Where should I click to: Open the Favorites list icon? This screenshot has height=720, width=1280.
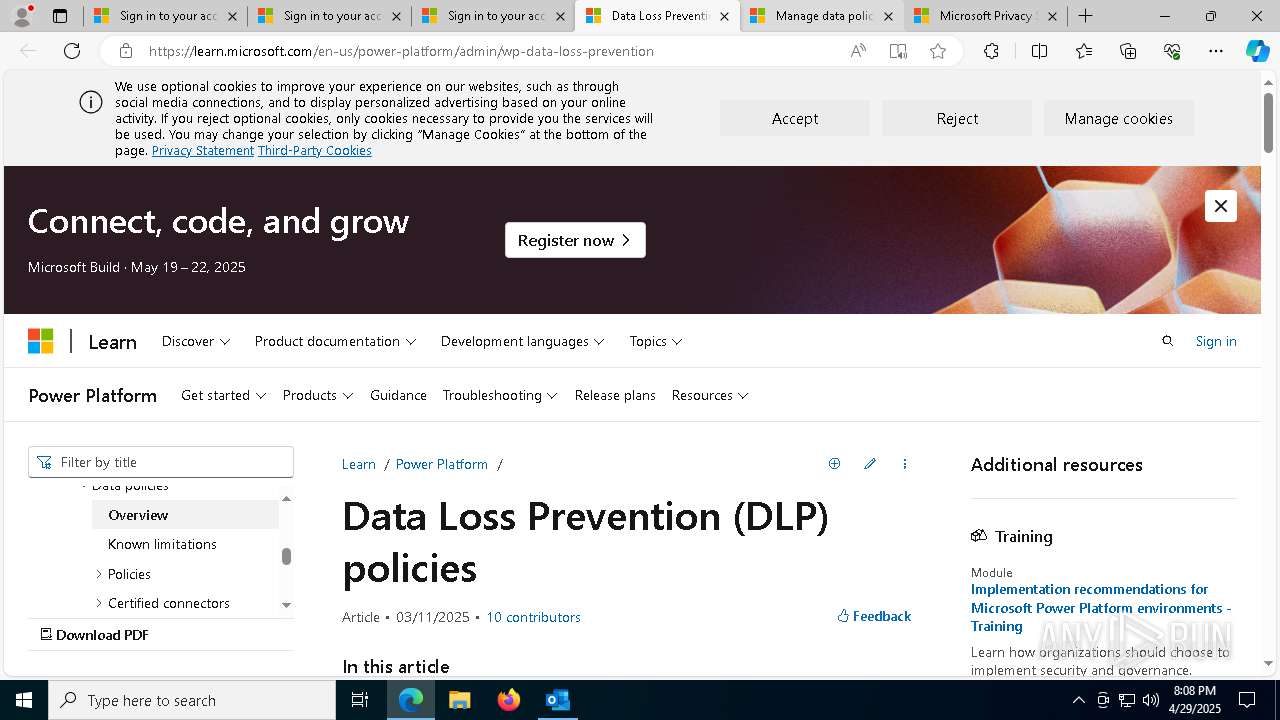[1084, 51]
